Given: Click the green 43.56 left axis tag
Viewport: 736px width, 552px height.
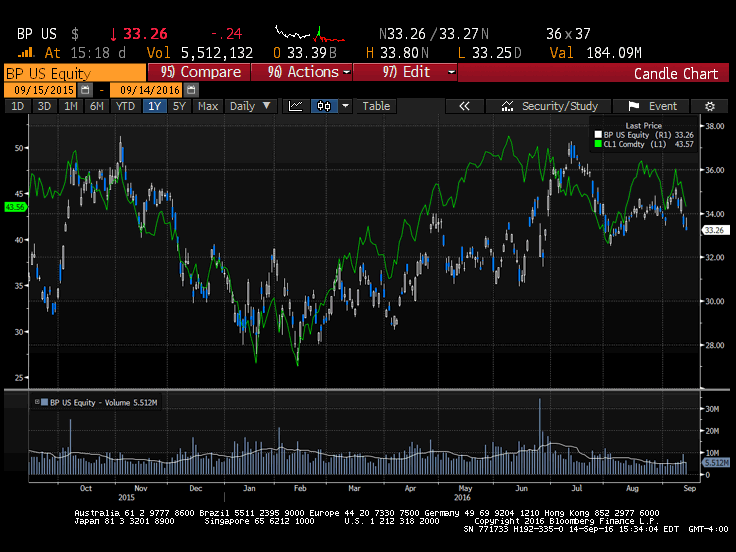Looking at the screenshot, I should coord(15,207).
